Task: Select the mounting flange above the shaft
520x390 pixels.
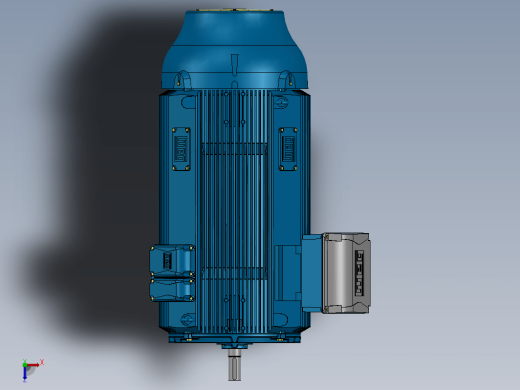Action: (x=235, y=339)
